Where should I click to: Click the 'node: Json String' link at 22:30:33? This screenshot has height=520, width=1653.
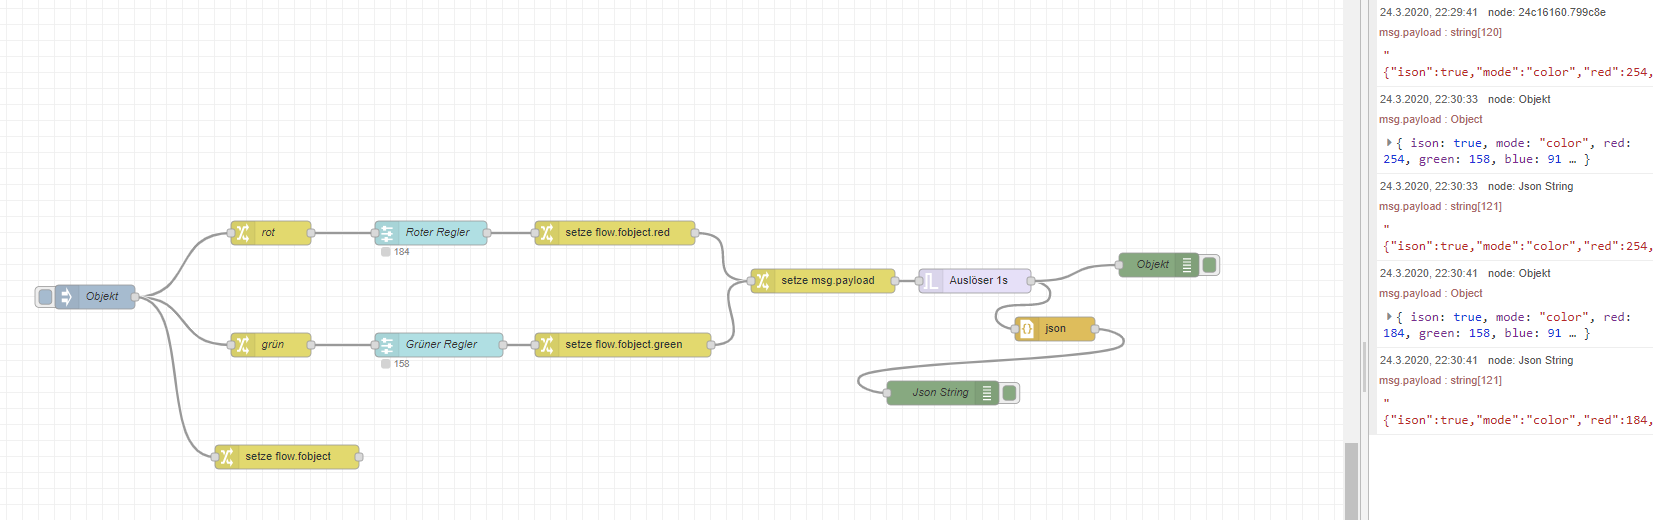[1530, 187]
